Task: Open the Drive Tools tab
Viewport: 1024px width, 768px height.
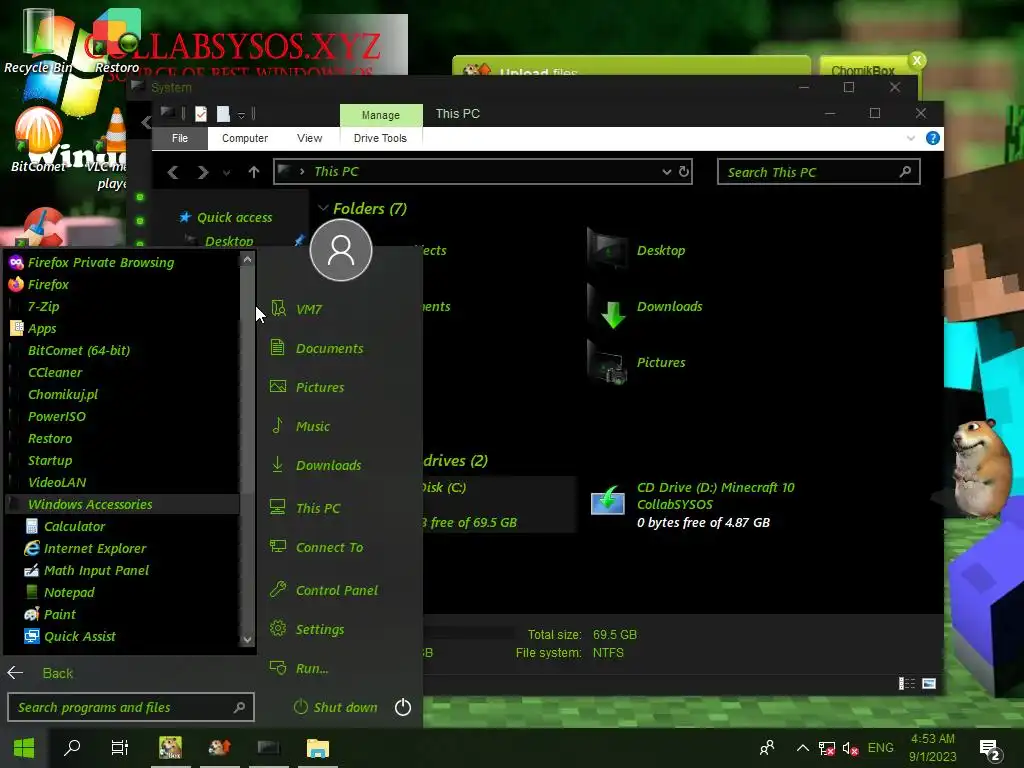Action: [x=380, y=138]
